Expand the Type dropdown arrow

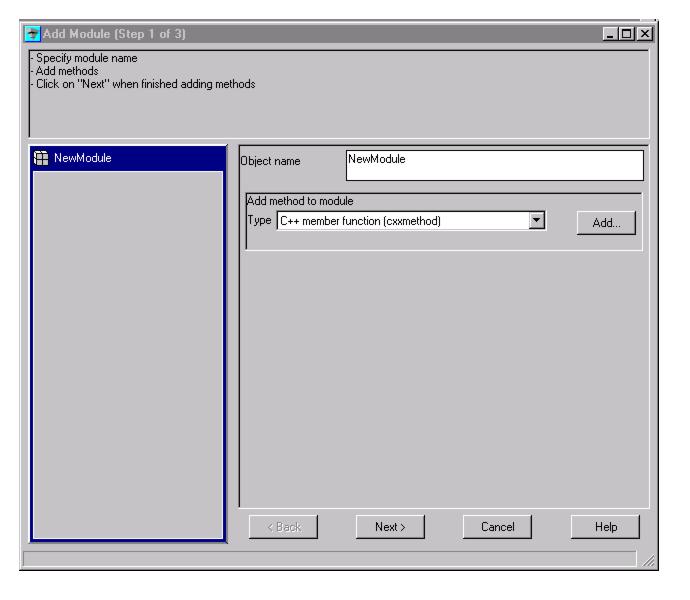pos(538,221)
